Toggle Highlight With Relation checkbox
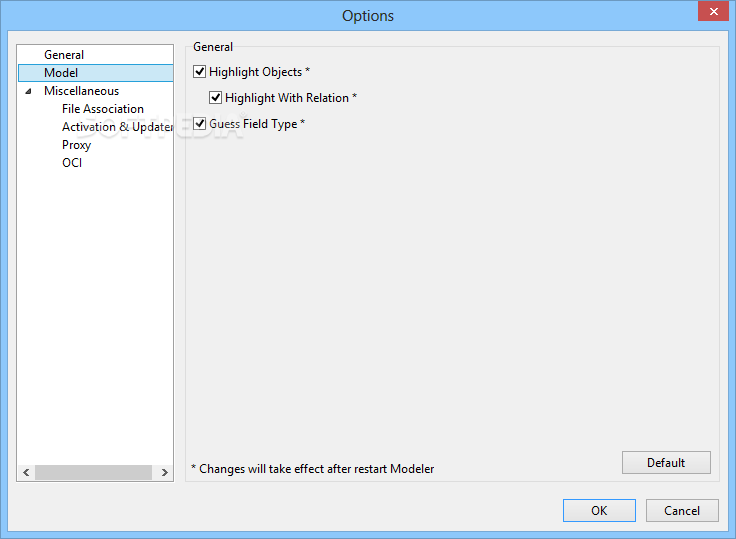 (215, 97)
